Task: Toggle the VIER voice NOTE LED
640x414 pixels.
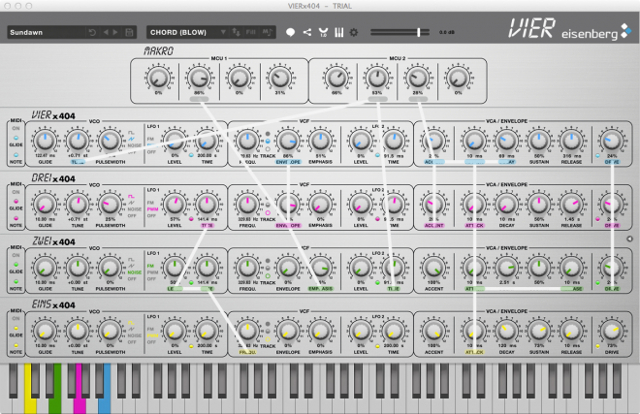Action: [16, 155]
